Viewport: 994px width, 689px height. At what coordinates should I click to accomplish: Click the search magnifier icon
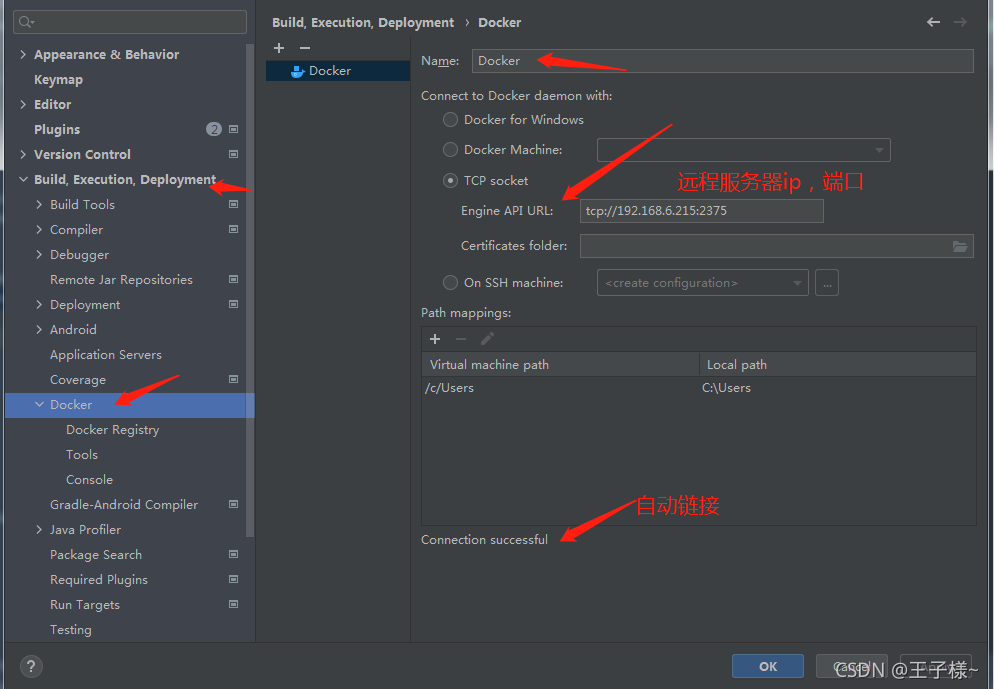[x=26, y=22]
